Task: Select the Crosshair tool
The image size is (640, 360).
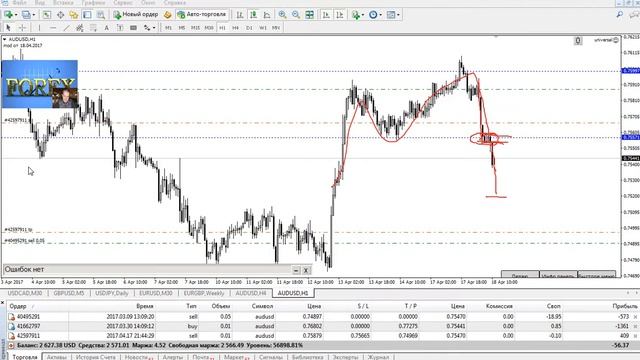Action: (x=22, y=28)
